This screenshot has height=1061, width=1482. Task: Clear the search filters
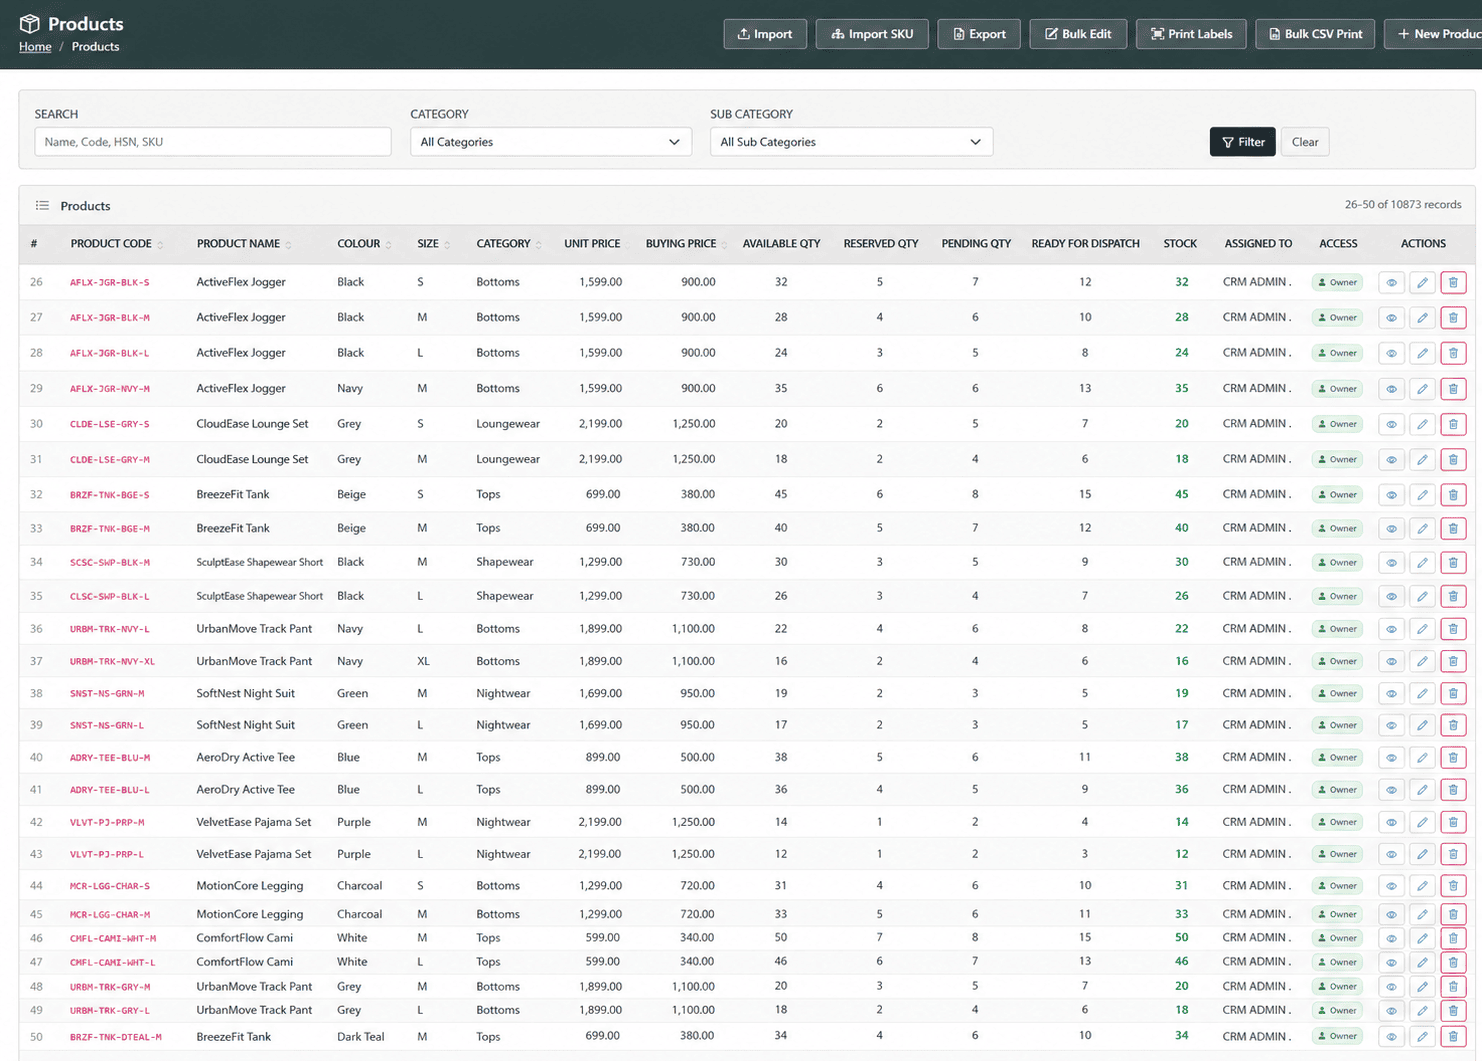pyautogui.click(x=1305, y=142)
